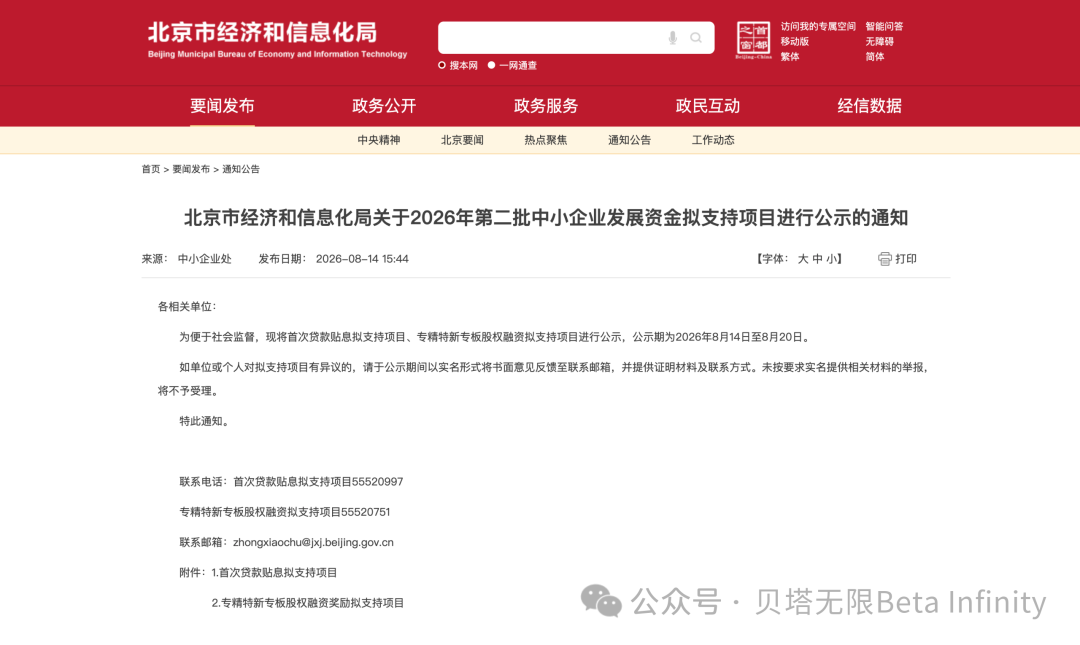Open the 经信数据 main navigation tab
The image size is (1080, 645).
click(870, 105)
